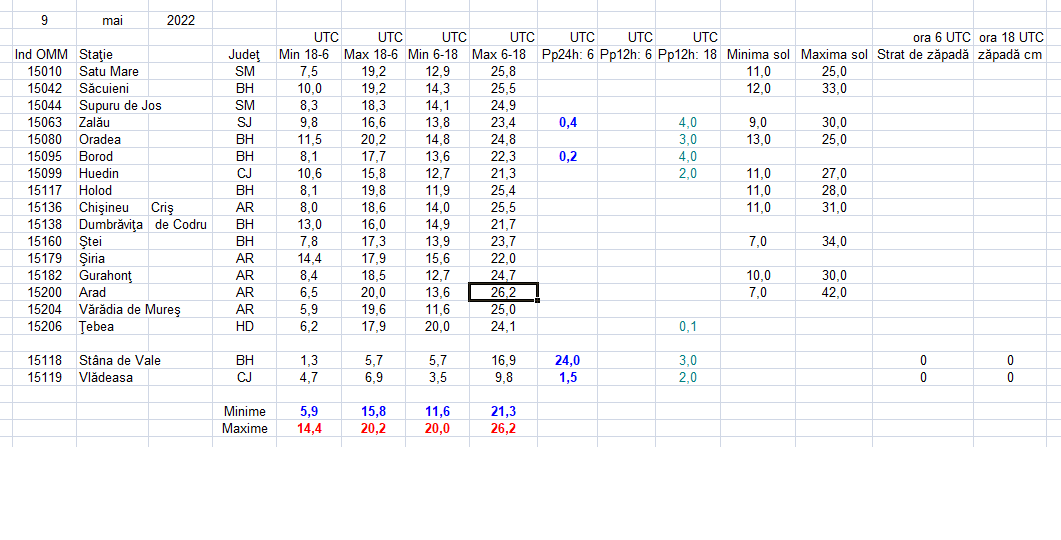Select the Pp12h: 18 header cell
Image resolution: width=1061 pixels, height=540 pixels.
pyautogui.click(x=687, y=54)
